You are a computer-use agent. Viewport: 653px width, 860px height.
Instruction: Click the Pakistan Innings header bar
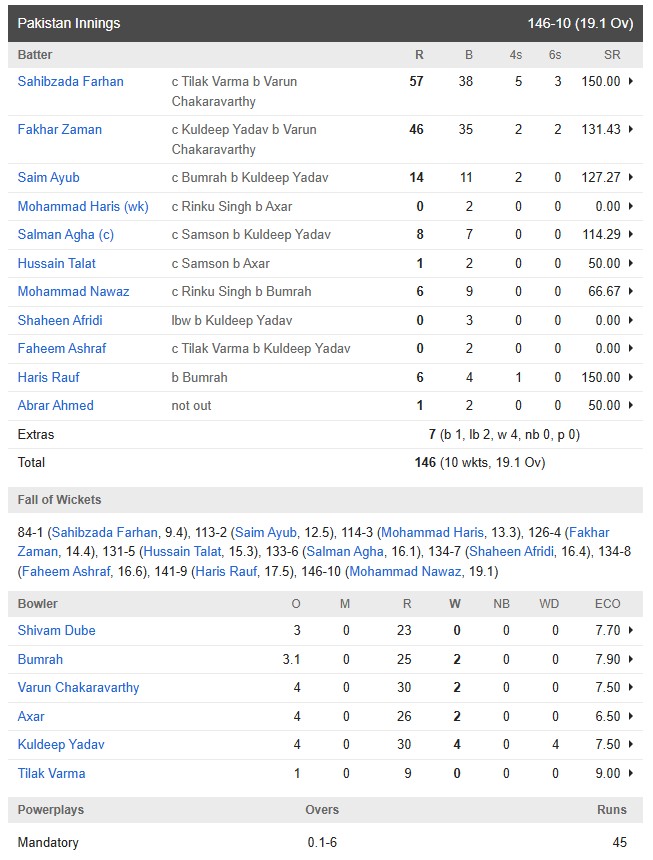pos(325,23)
